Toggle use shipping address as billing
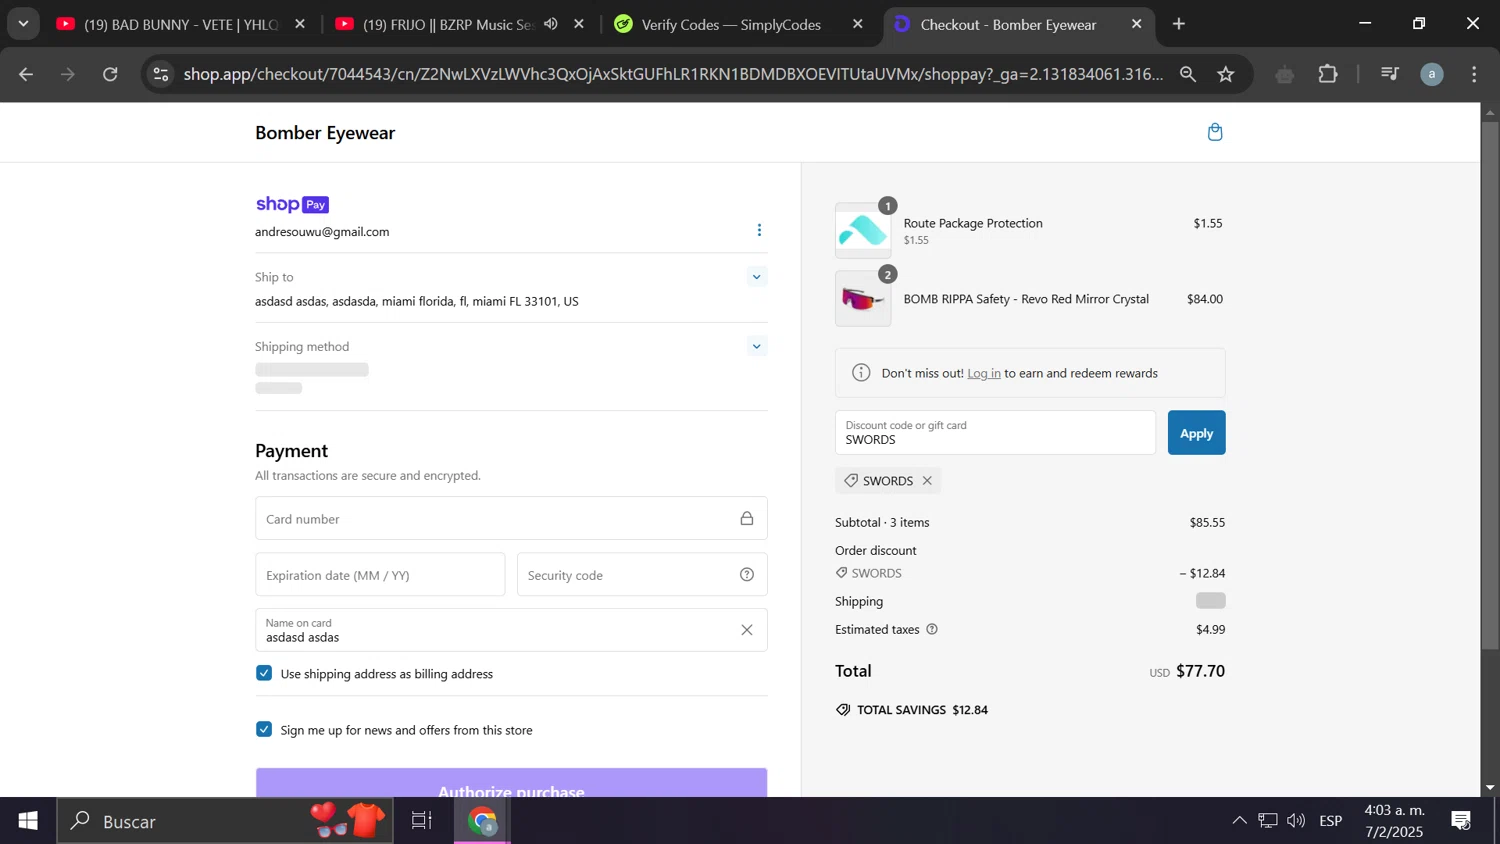 coord(264,673)
